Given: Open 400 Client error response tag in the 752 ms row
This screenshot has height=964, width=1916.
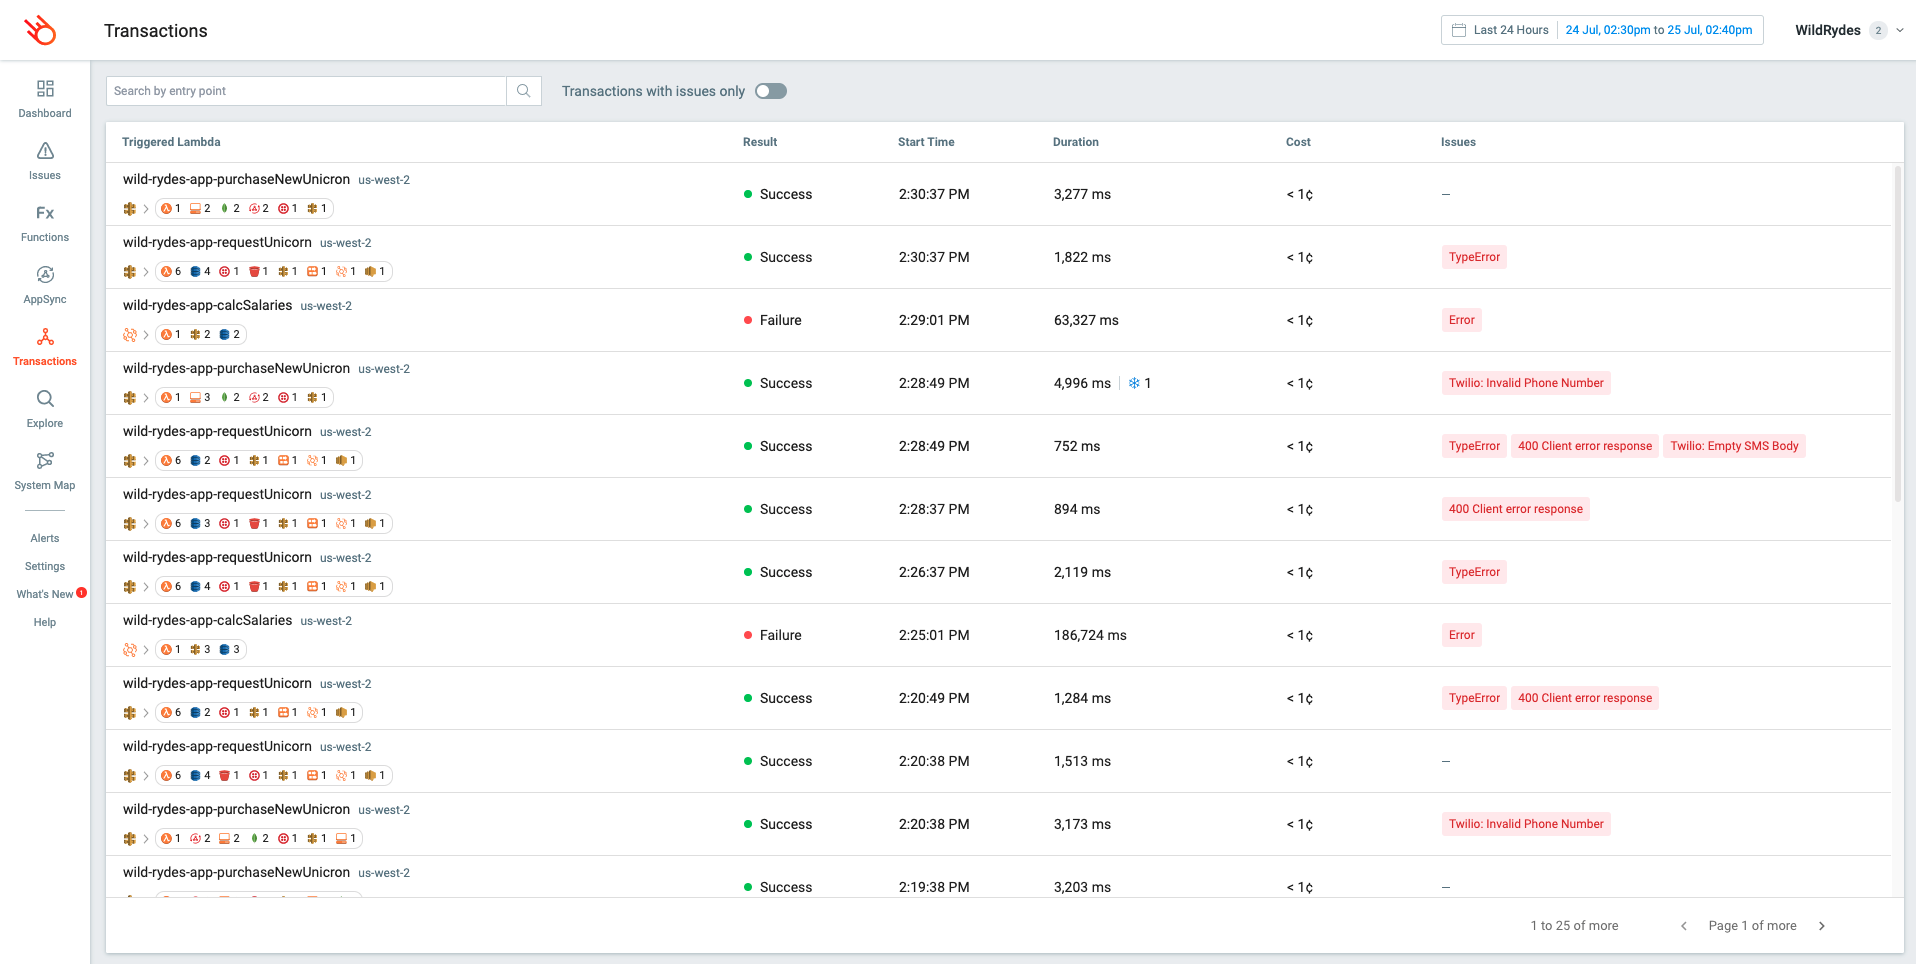Looking at the screenshot, I should (x=1585, y=446).
